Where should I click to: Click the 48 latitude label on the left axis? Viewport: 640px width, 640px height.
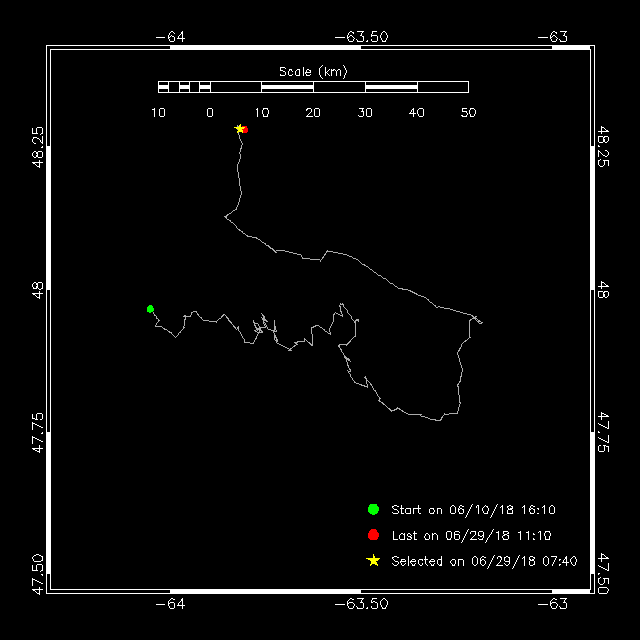pyautogui.click(x=37, y=289)
